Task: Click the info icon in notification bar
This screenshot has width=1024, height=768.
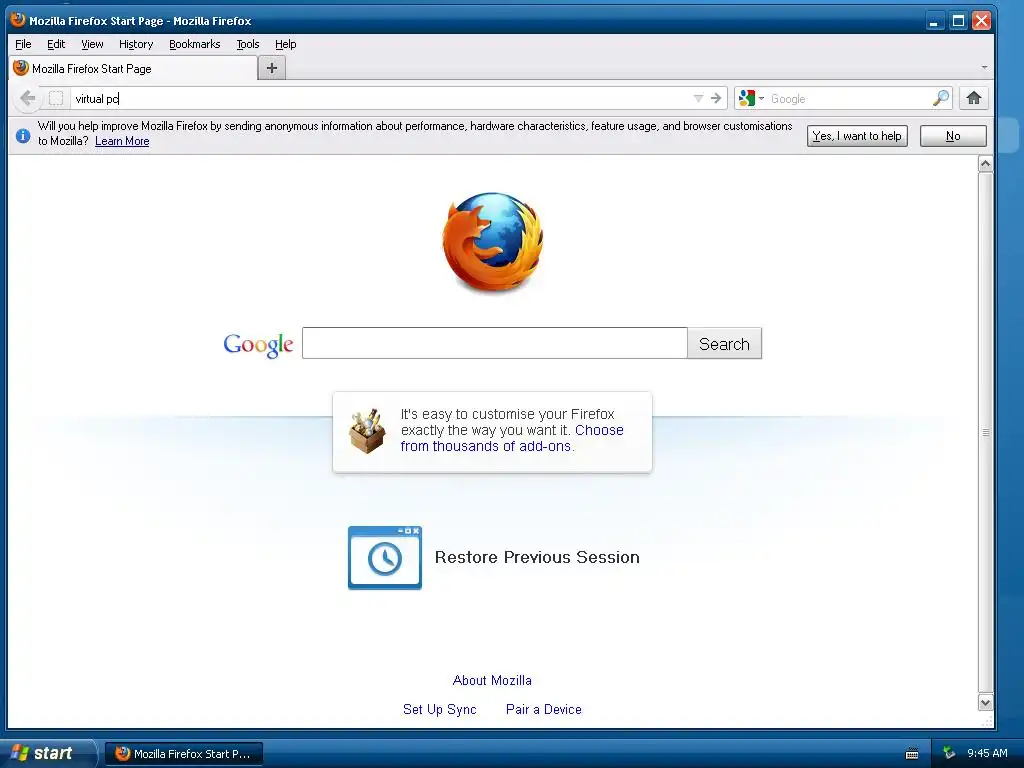Action: pos(23,135)
